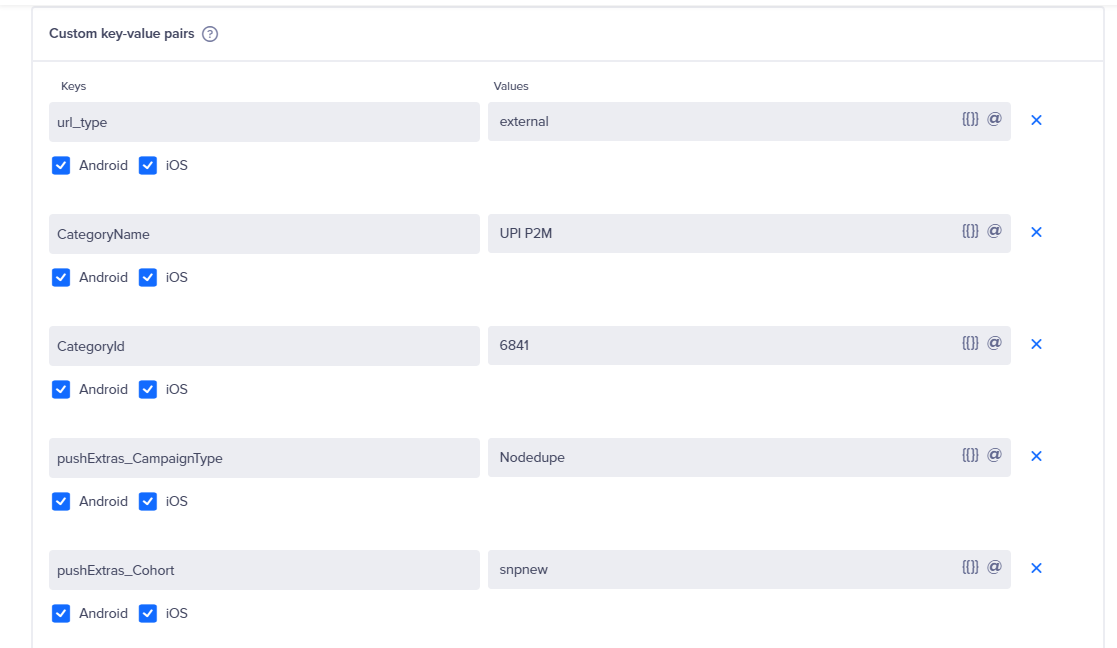
Task: Insert personalization braces in external value
Action: [x=970, y=119]
